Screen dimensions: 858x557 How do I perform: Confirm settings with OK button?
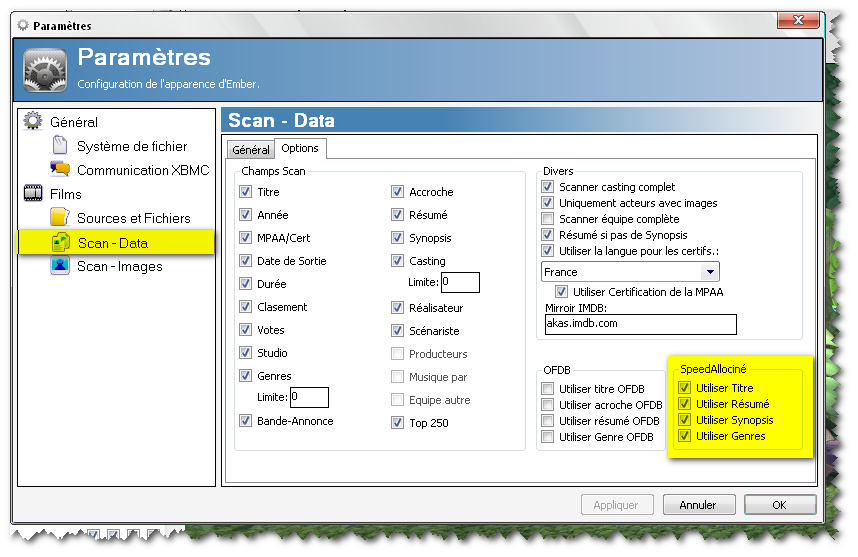click(x=780, y=504)
